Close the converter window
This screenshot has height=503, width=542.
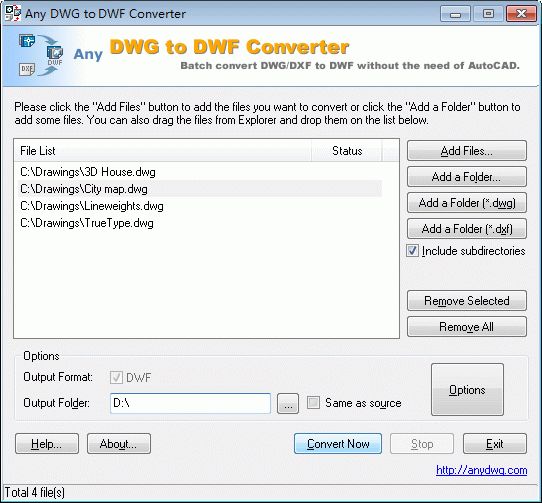pyautogui.click(x=521, y=14)
